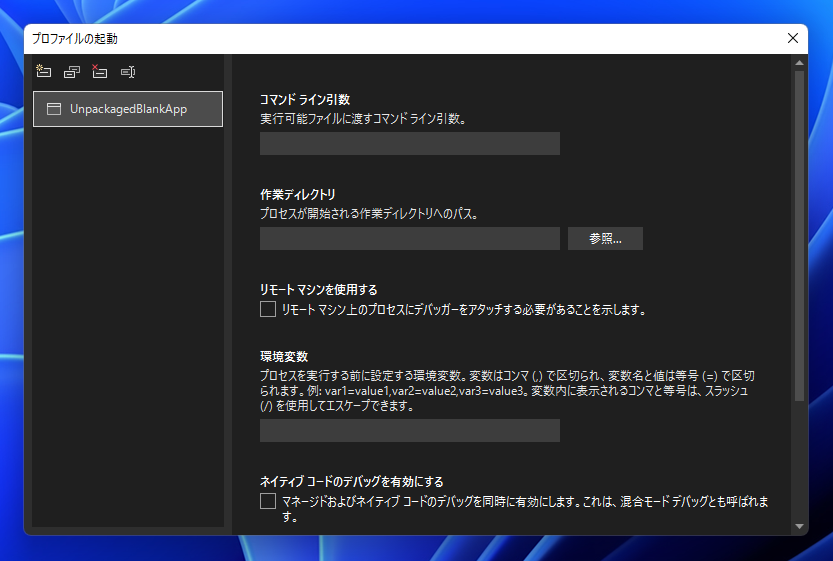Image resolution: width=833 pixels, height=561 pixels.
Task: Click the ネイティブ コードのデバッグを有効にする heading
Action: (x=352, y=481)
